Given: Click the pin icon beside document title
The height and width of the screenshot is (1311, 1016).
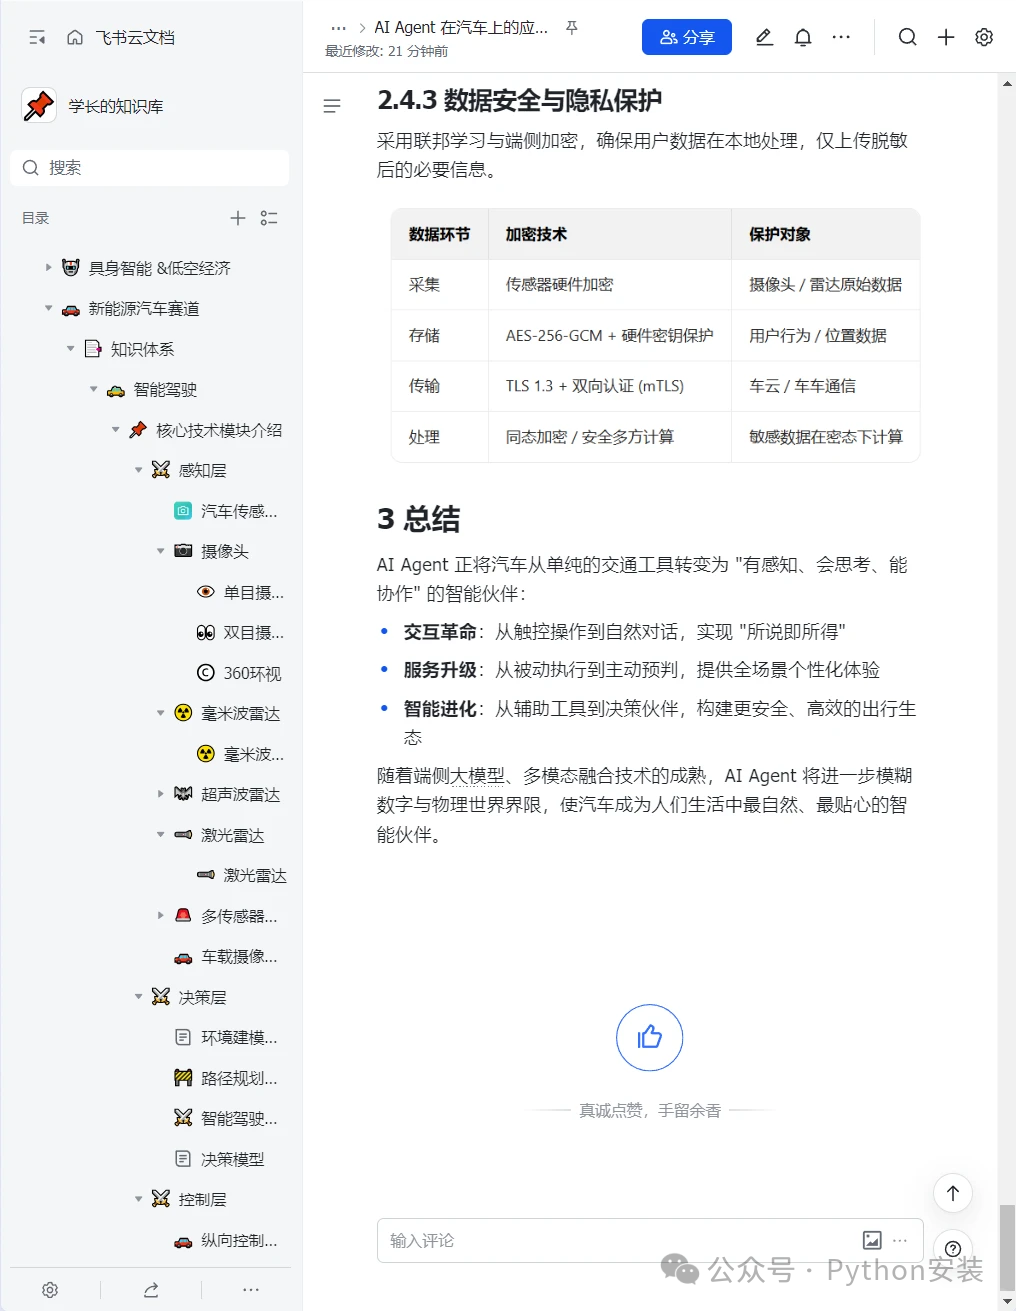Looking at the screenshot, I should point(572,28).
